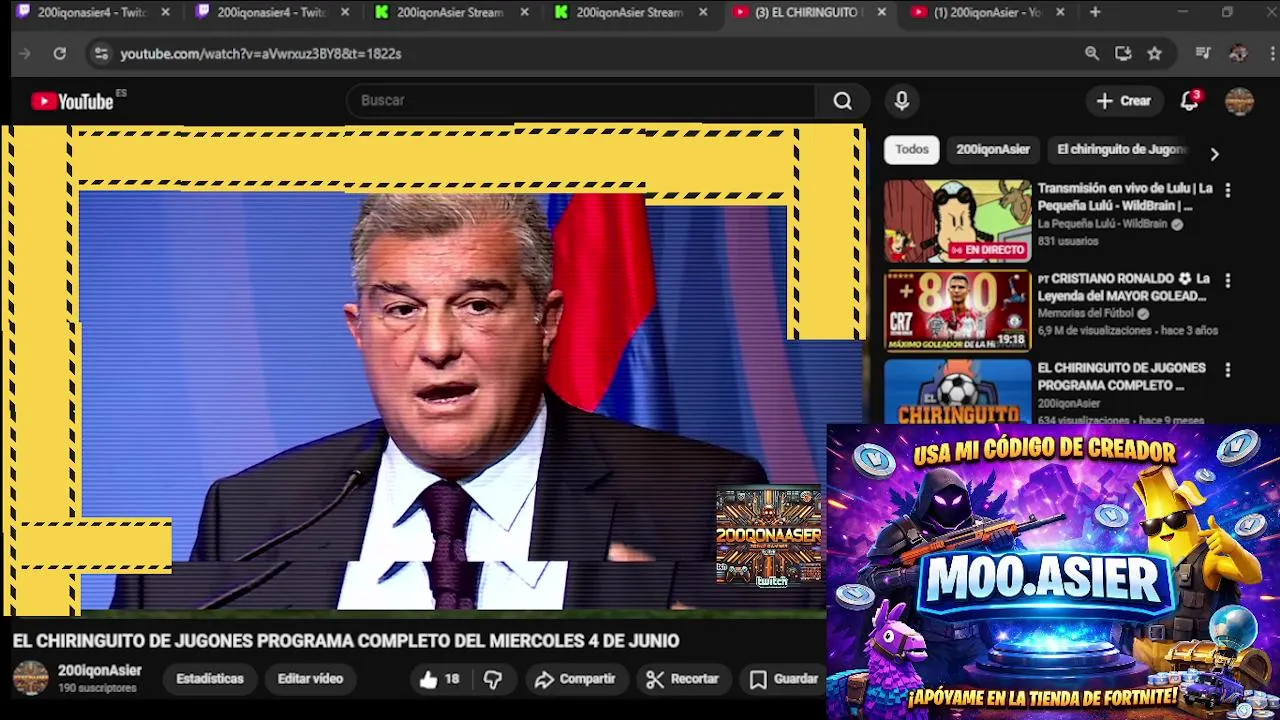The width and height of the screenshot is (1280, 720).
Task: Bookmark this page with the star icon
Action: point(1155,54)
